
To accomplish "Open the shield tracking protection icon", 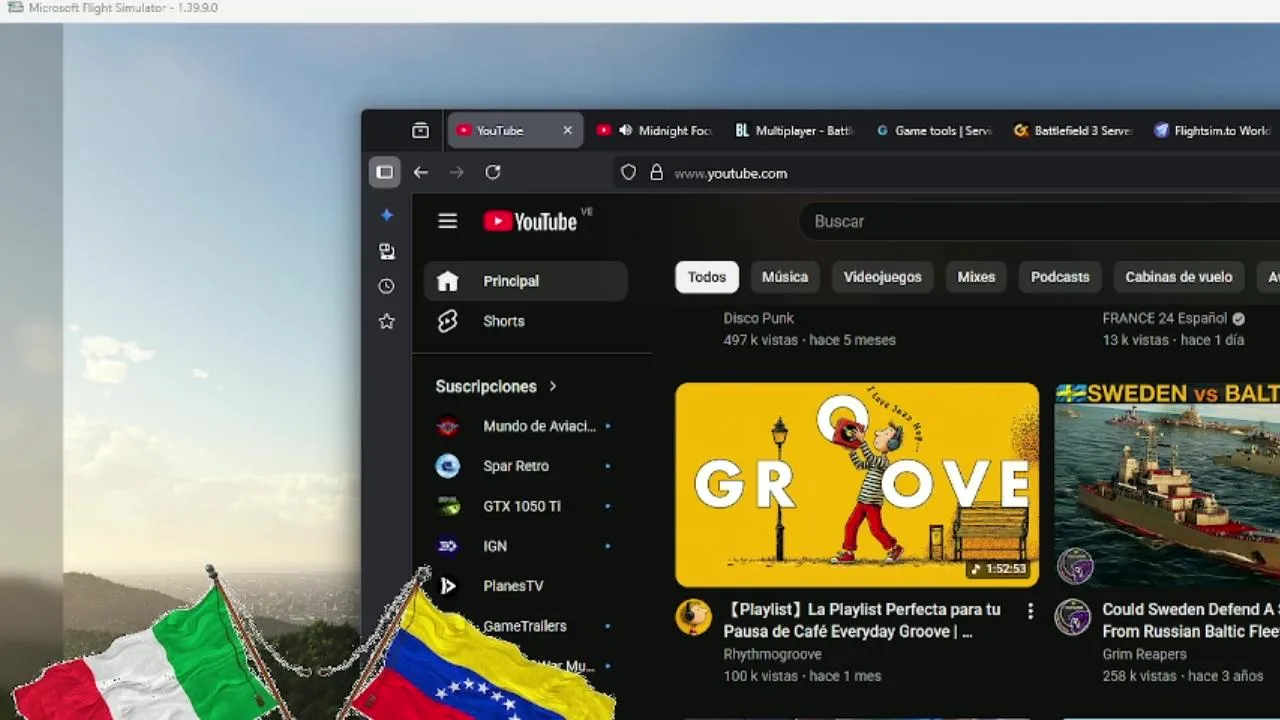I will point(628,173).
